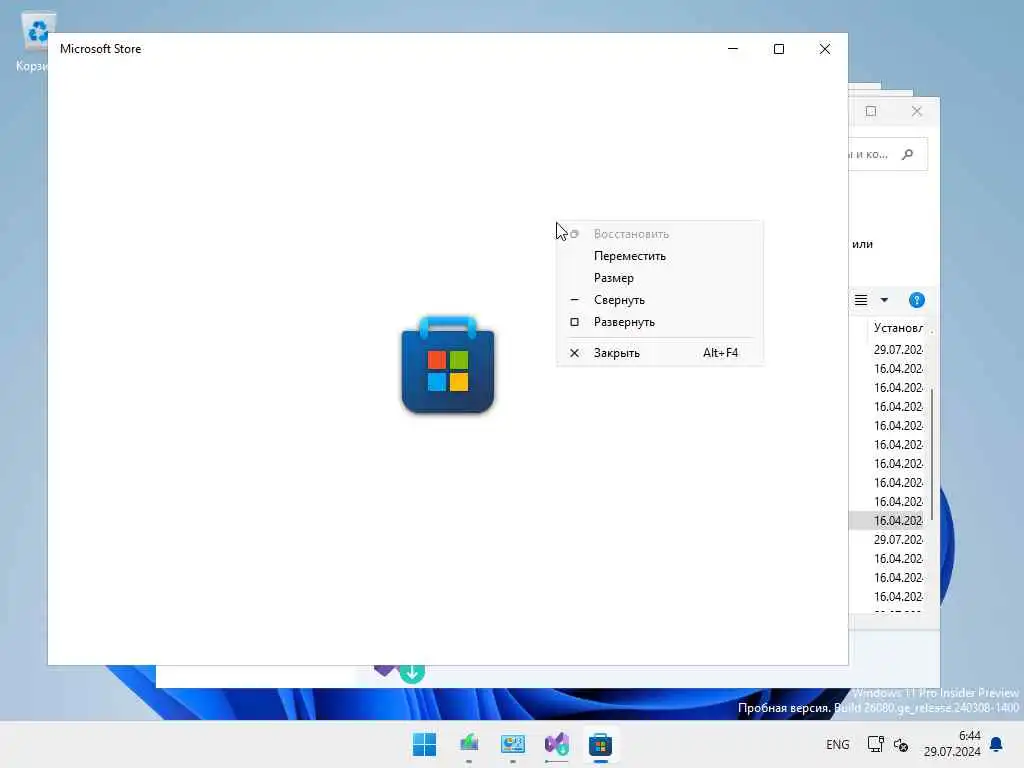The height and width of the screenshot is (768, 1024).
Task: Sort by the Установл column header
Action: coord(899,328)
